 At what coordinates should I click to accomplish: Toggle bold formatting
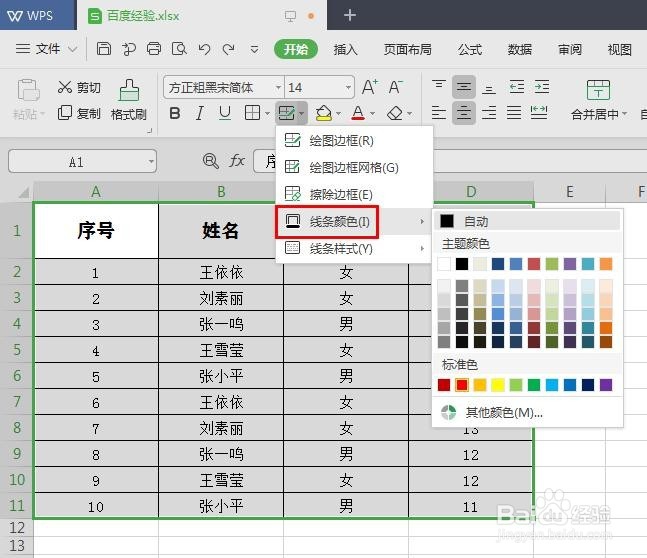pos(175,113)
